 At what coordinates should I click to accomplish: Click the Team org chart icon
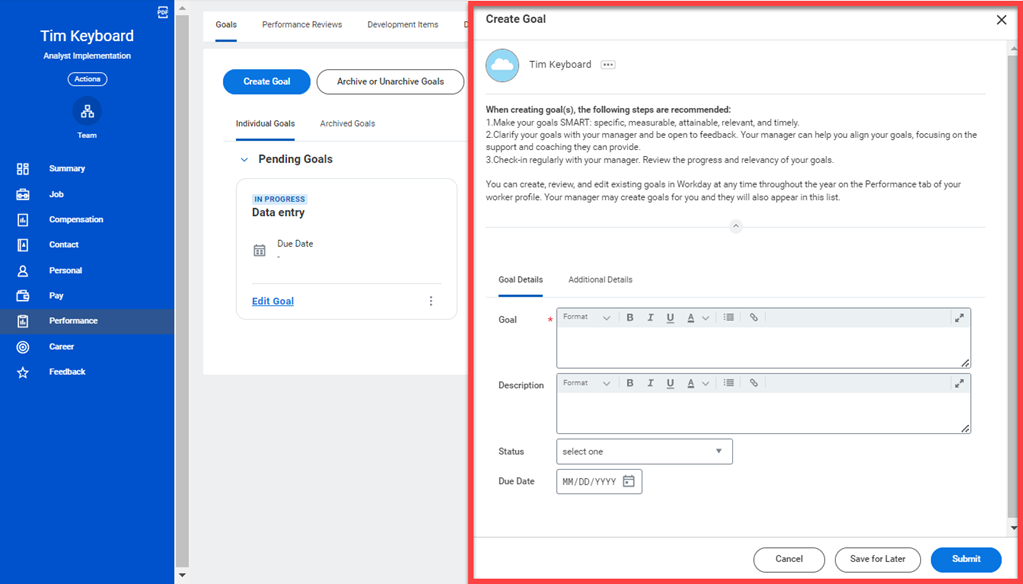(87, 111)
